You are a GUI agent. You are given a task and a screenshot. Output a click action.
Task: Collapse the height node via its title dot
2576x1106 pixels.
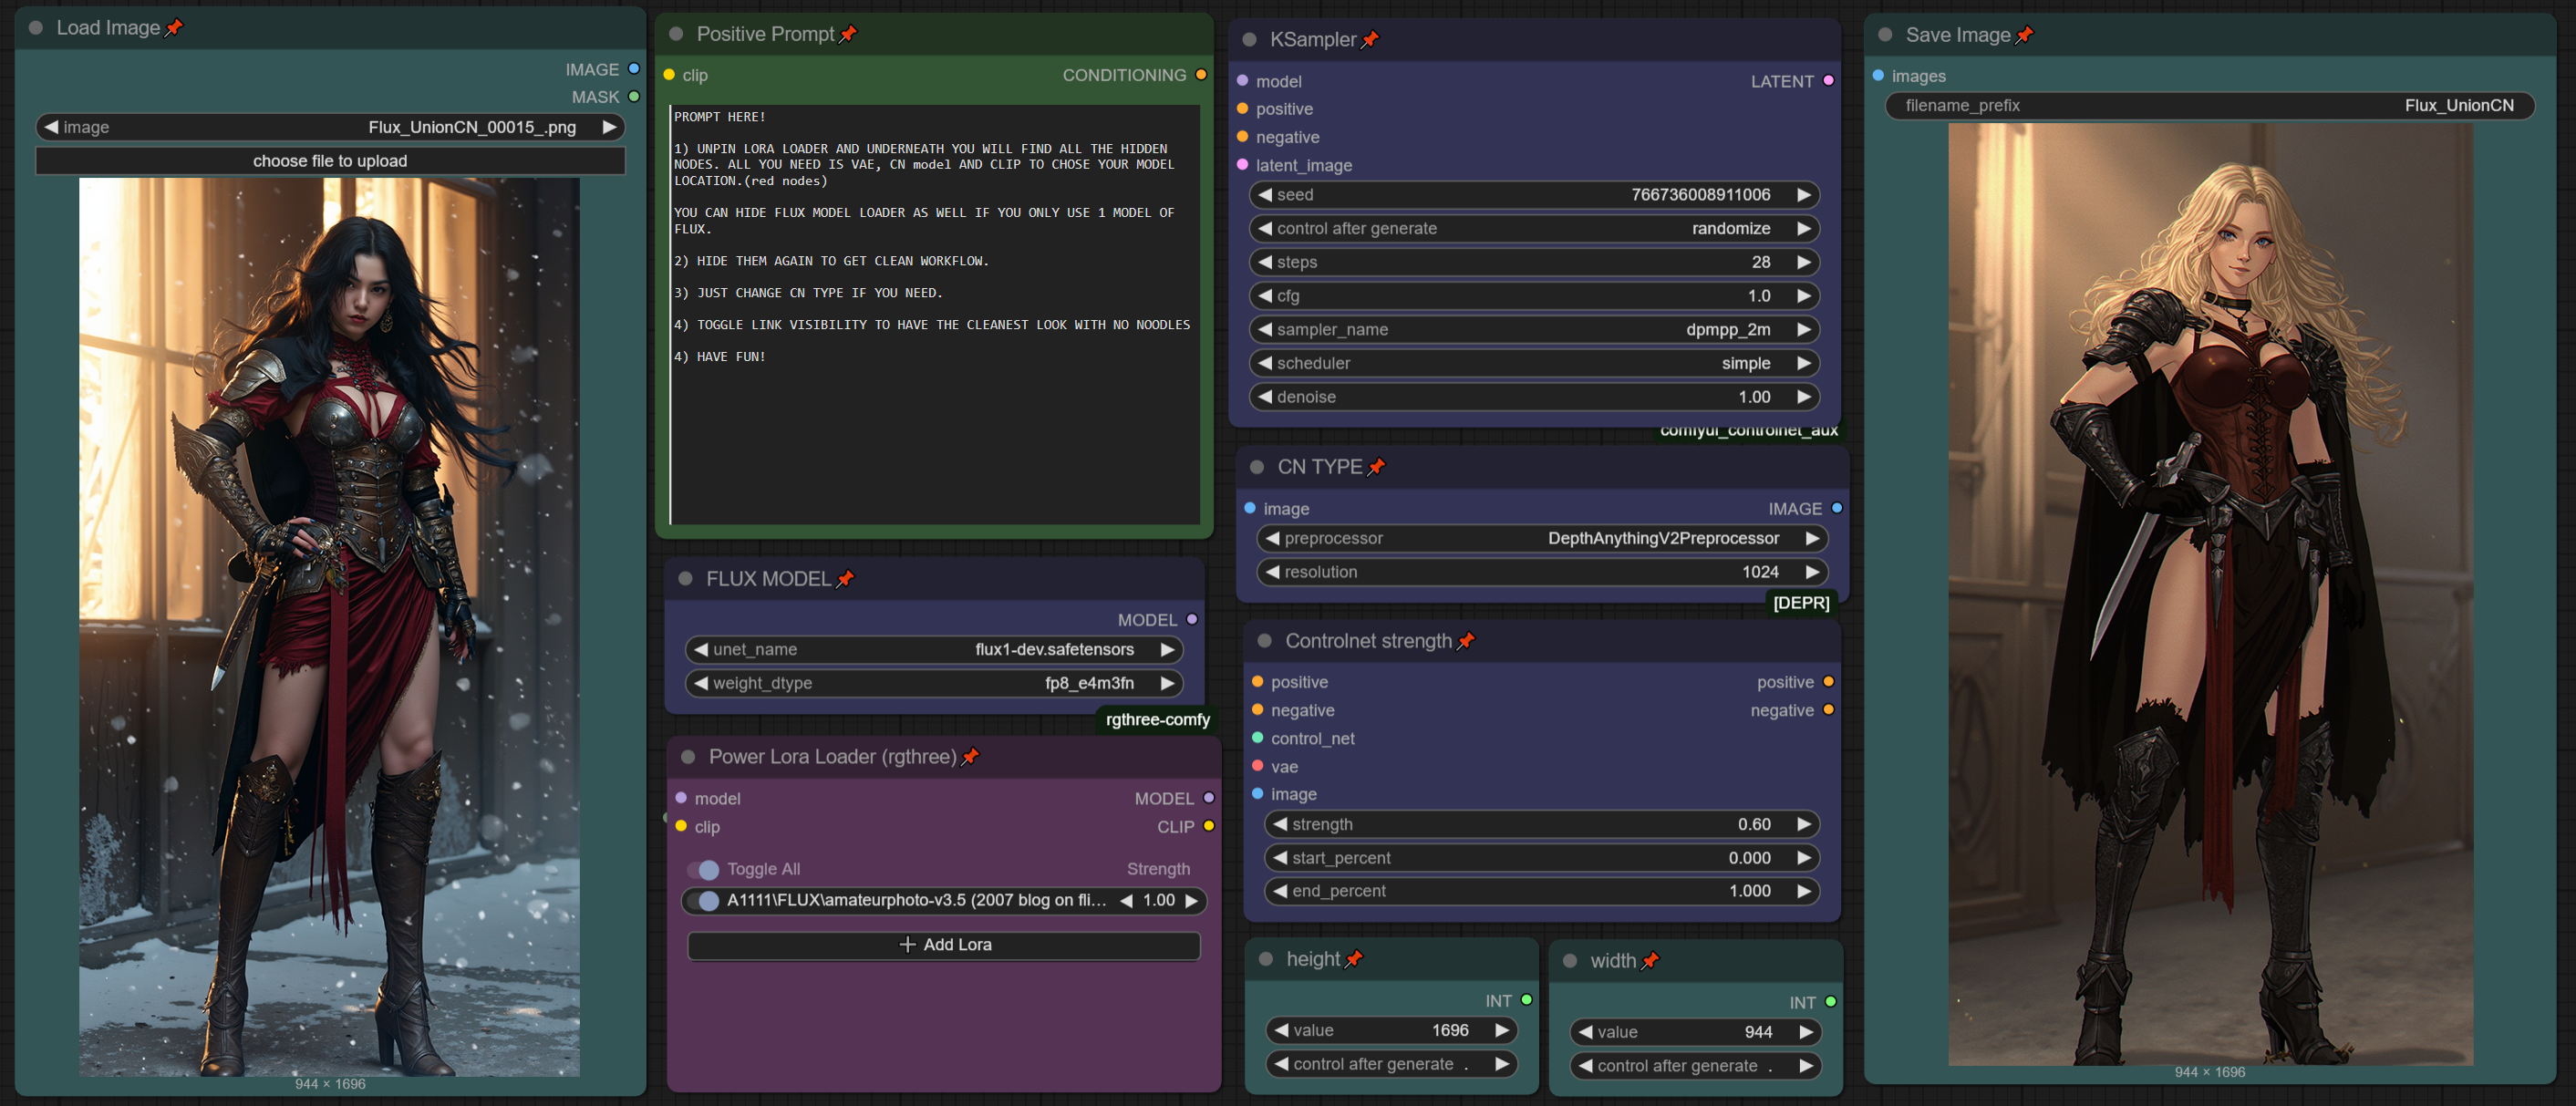(x=1266, y=959)
